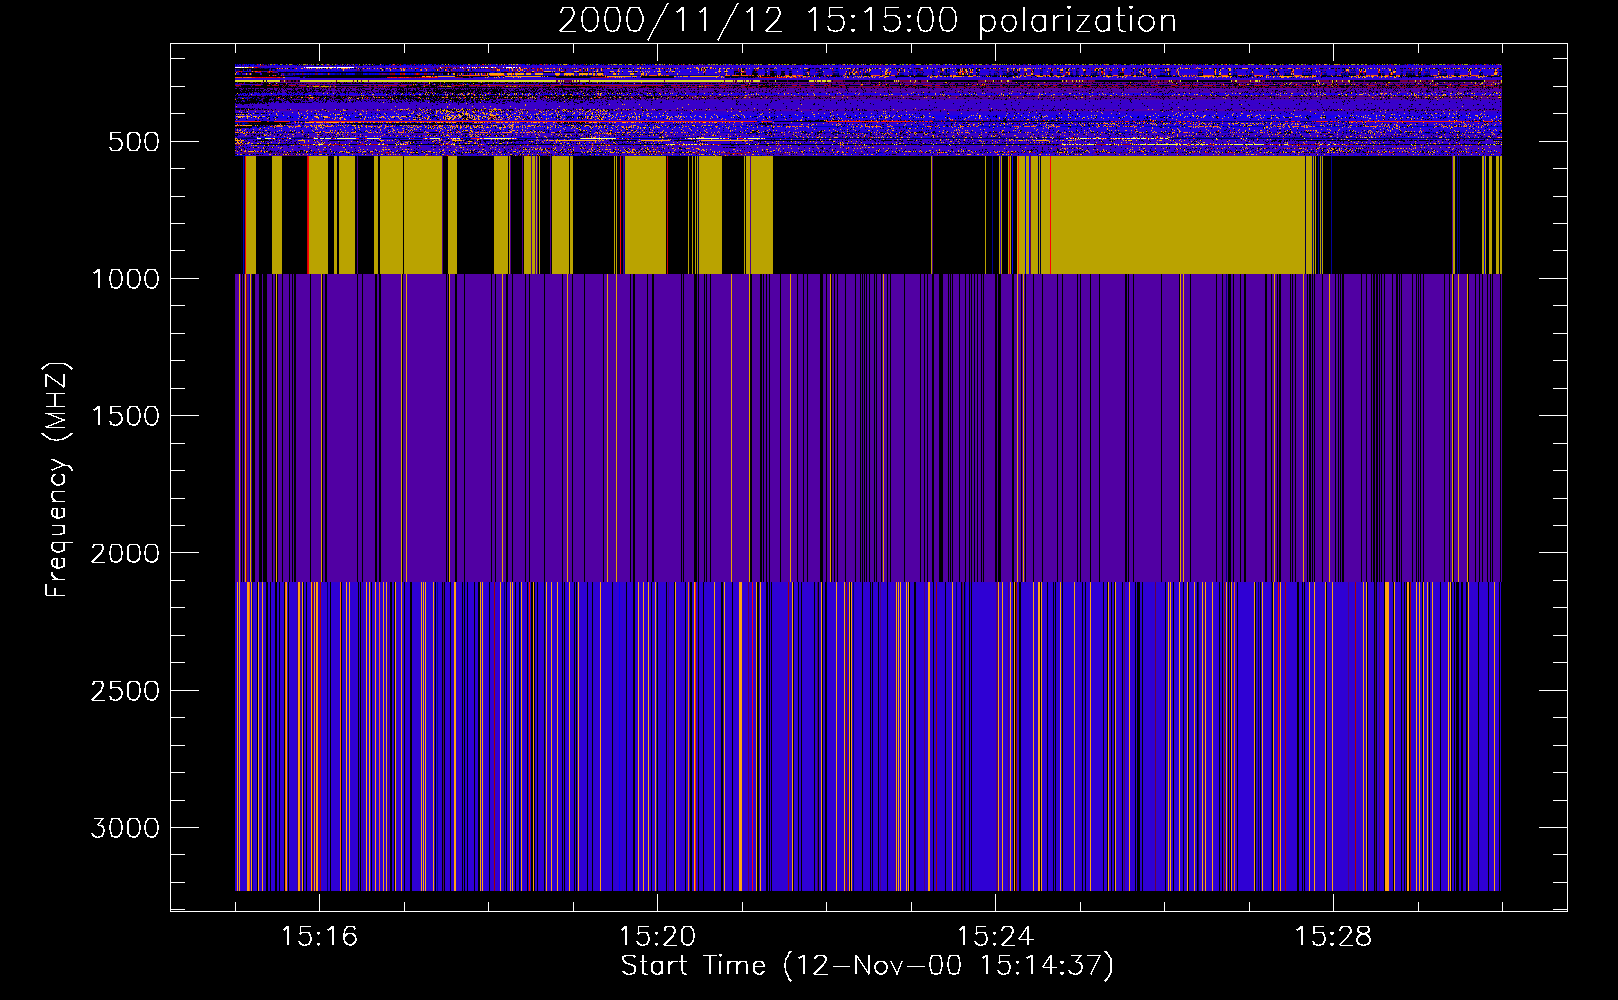1618x1000 pixels.
Task: Click the 2000 frequency tick label
Action: (x=125, y=554)
